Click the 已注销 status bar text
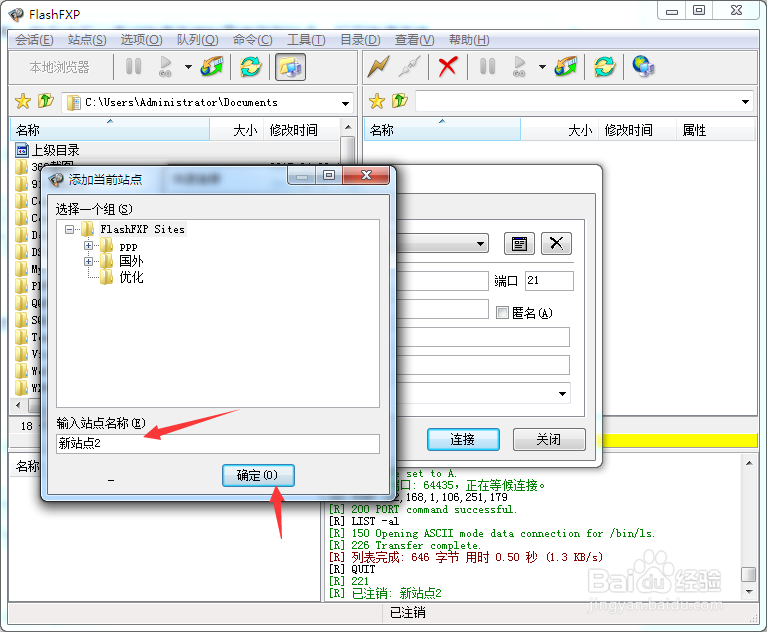Image resolution: width=767 pixels, height=632 pixels. (x=407, y=612)
